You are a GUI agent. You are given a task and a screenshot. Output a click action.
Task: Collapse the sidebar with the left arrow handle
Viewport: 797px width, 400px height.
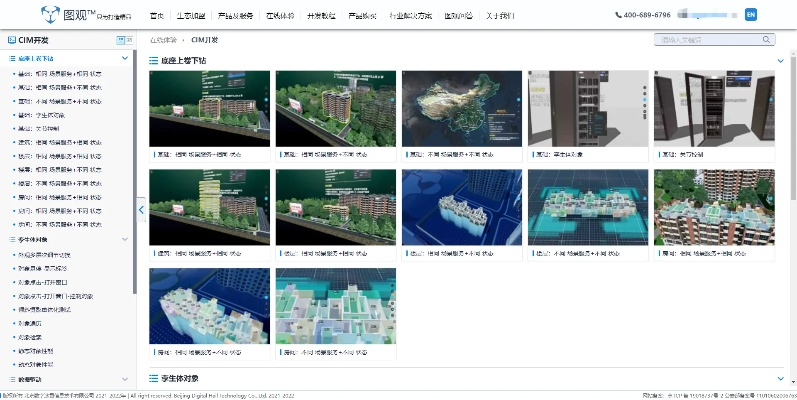click(x=141, y=210)
